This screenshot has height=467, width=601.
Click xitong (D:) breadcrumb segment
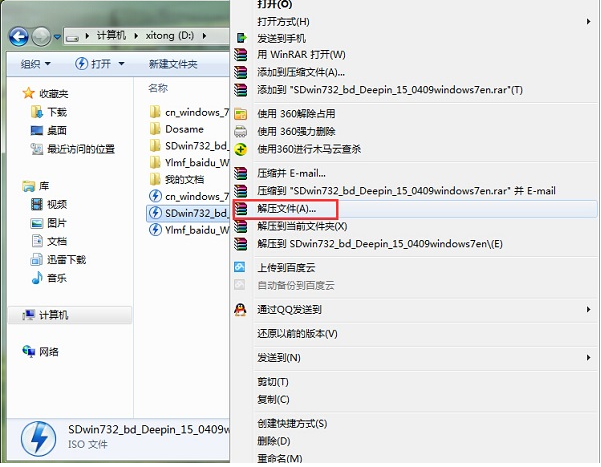coord(169,36)
